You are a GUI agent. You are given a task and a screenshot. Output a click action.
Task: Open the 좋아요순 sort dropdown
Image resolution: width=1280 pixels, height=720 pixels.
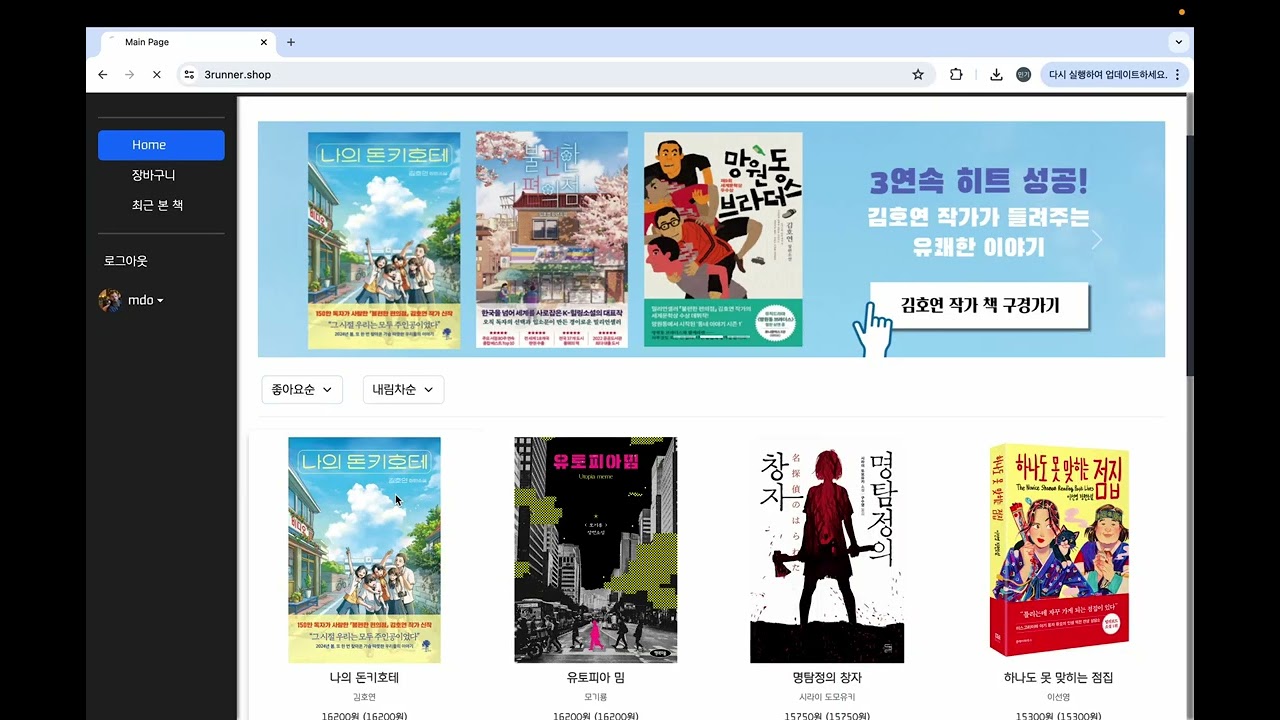pos(302,390)
